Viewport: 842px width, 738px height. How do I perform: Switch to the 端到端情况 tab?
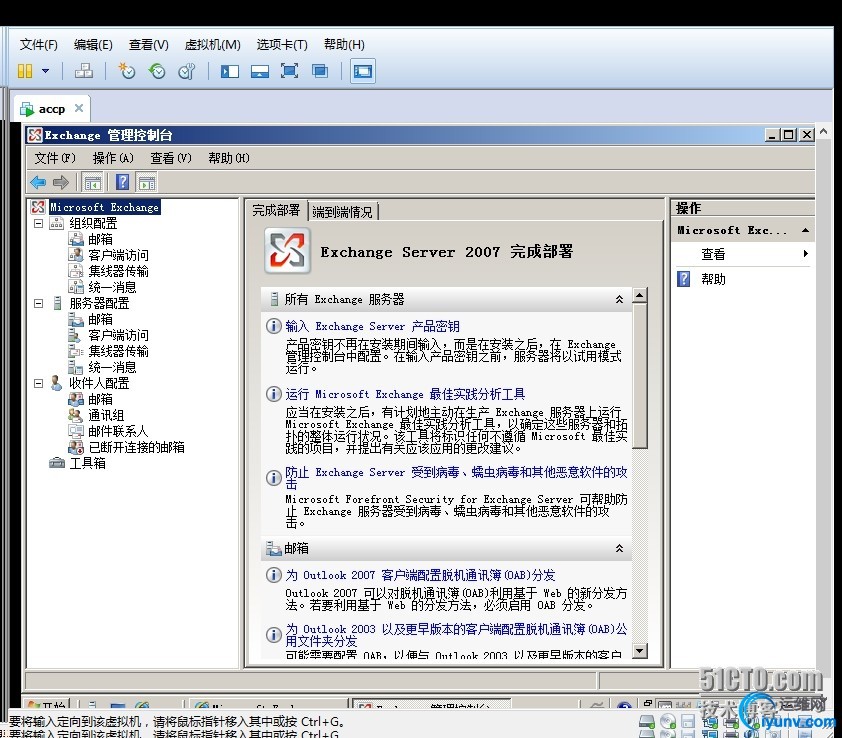point(343,212)
